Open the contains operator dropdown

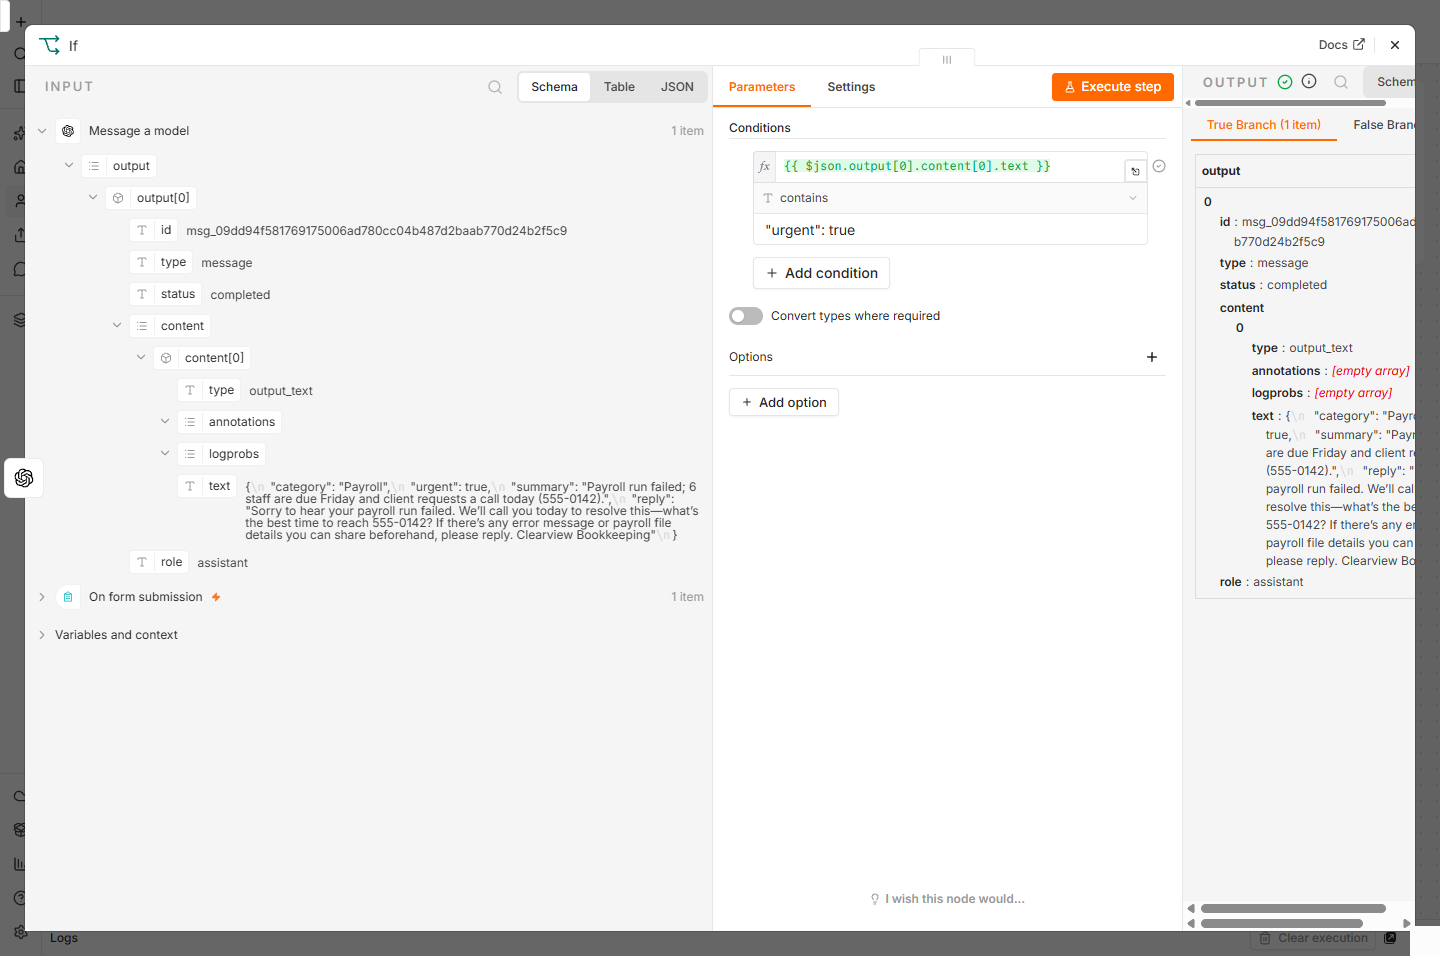pos(950,198)
